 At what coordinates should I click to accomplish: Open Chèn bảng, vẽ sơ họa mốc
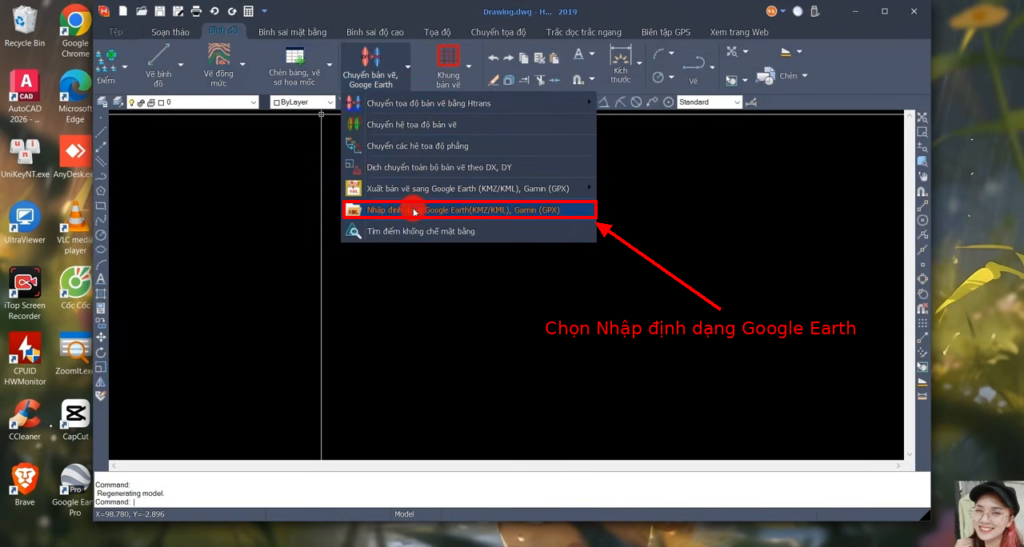(295, 67)
